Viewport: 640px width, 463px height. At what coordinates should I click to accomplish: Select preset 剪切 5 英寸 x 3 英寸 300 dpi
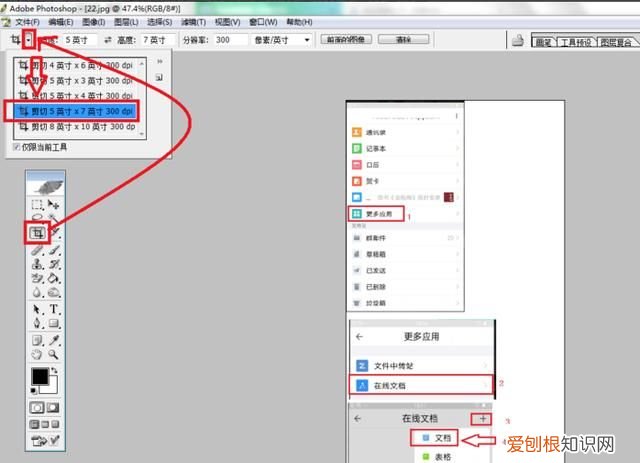click(x=76, y=81)
